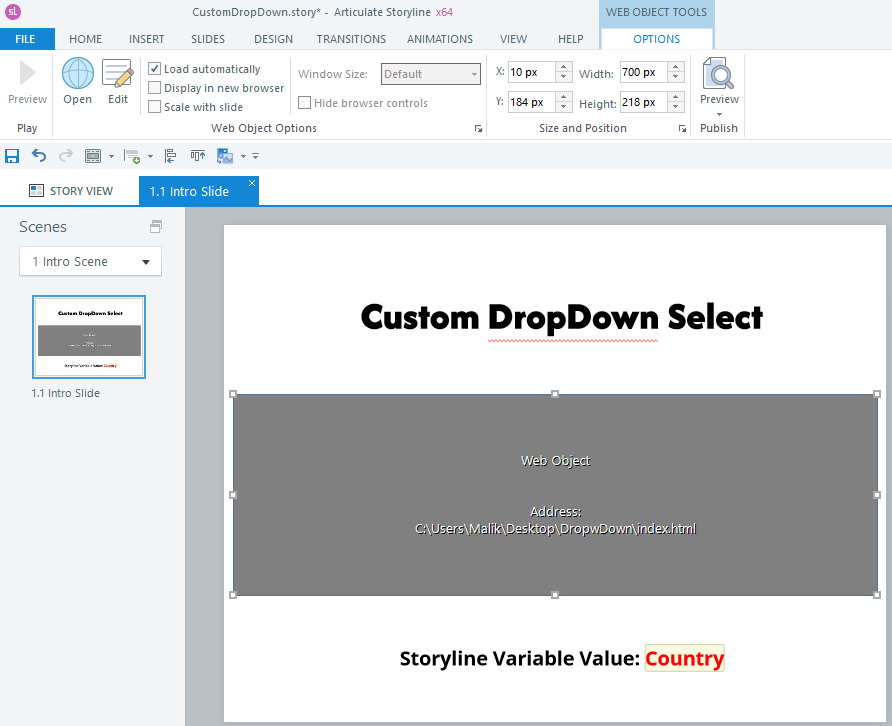Enable Display in new browser
This screenshot has width=892, height=726.
[x=155, y=88]
